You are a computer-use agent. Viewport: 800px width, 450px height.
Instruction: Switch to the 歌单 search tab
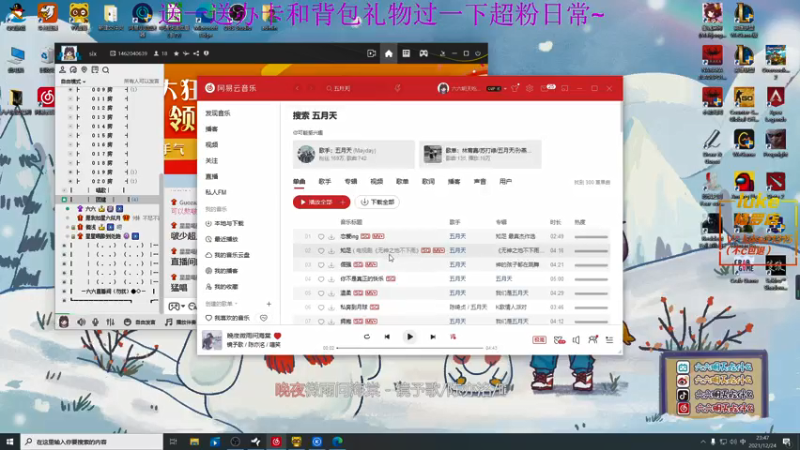pos(402,182)
